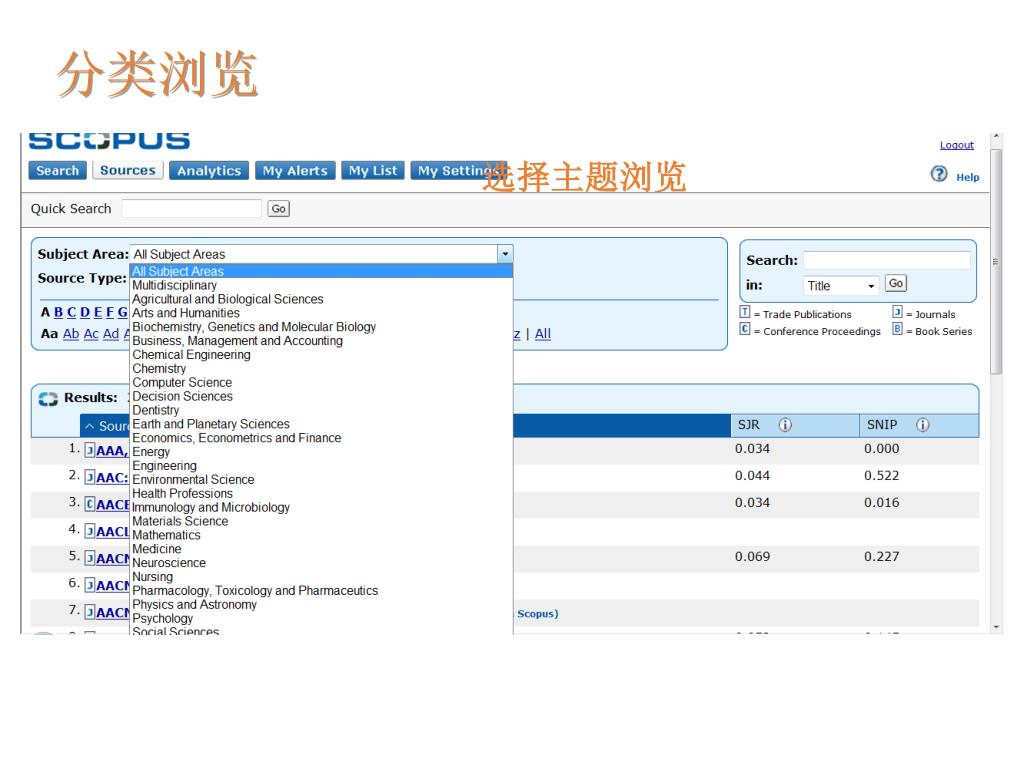Click the journal icon in row 4

(90, 531)
